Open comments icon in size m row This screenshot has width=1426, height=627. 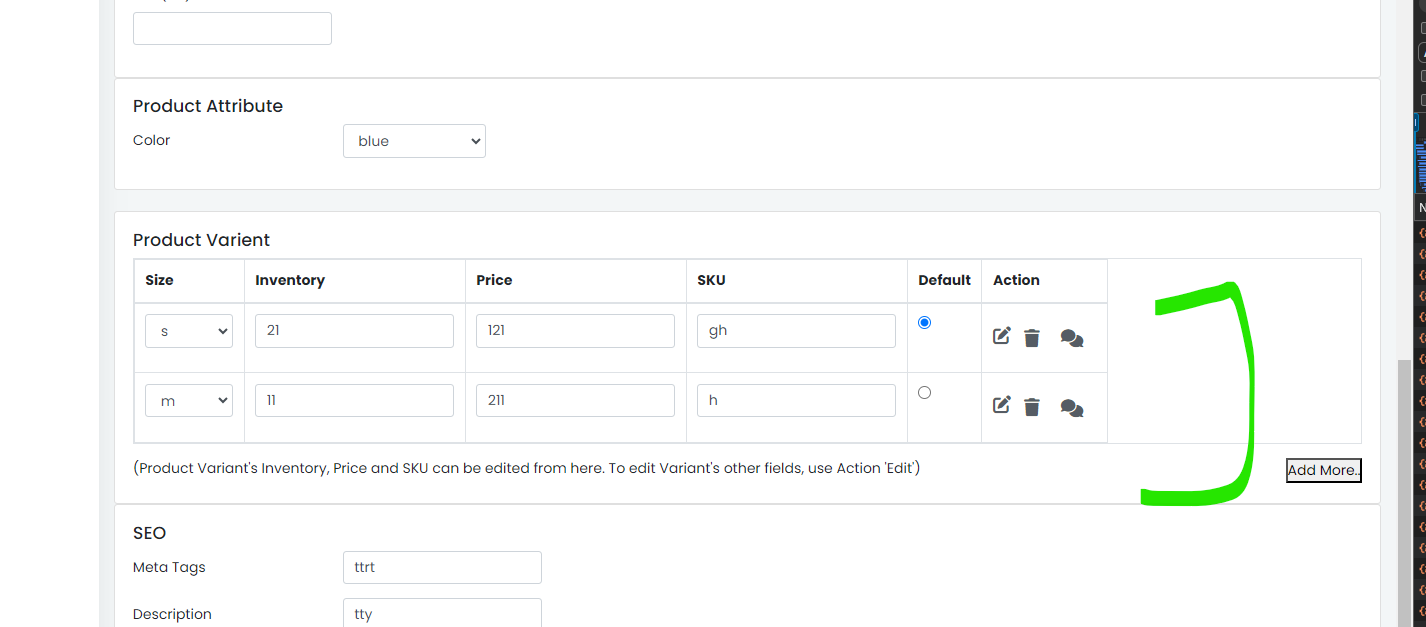pyautogui.click(x=1072, y=408)
